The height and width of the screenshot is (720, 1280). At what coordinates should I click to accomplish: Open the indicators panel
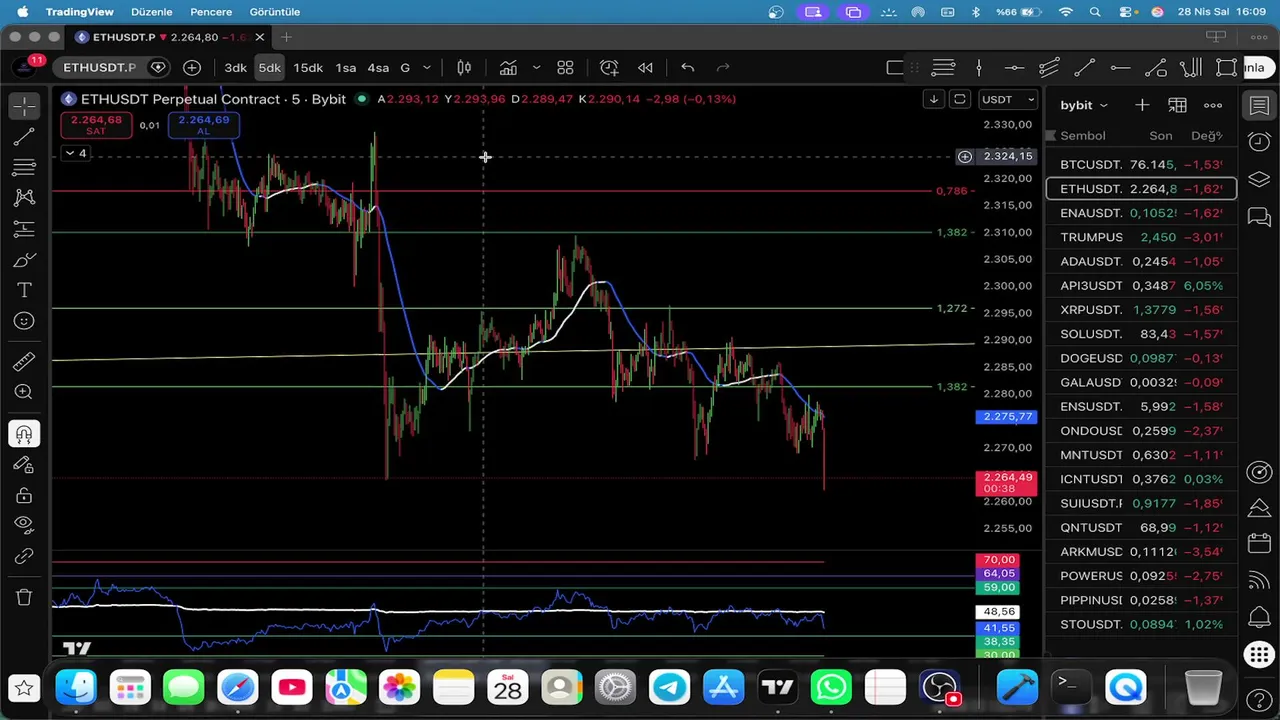[x=508, y=67]
